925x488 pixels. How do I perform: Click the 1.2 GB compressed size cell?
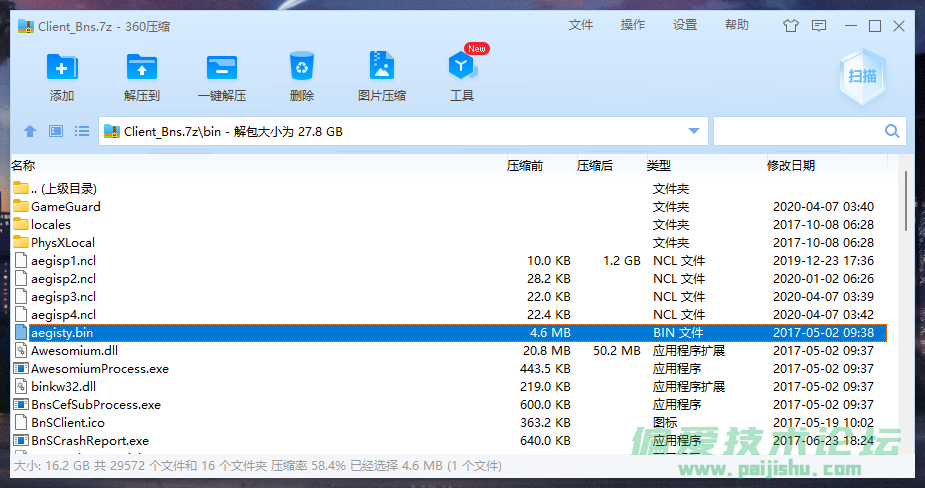pos(622,260)
